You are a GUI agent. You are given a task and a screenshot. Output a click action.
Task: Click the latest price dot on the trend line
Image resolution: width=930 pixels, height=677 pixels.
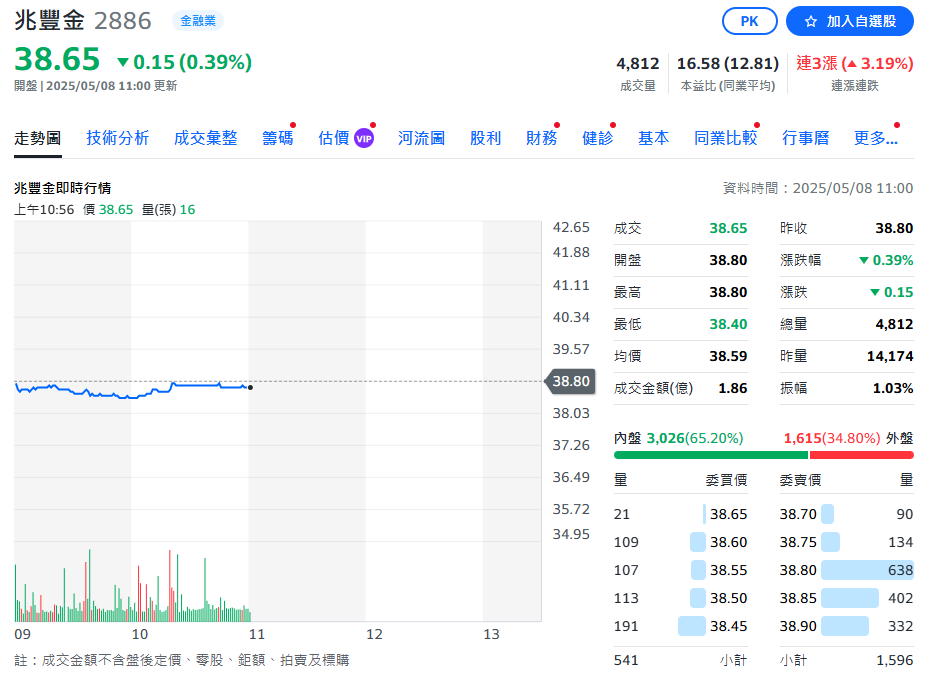pos(250,387)
